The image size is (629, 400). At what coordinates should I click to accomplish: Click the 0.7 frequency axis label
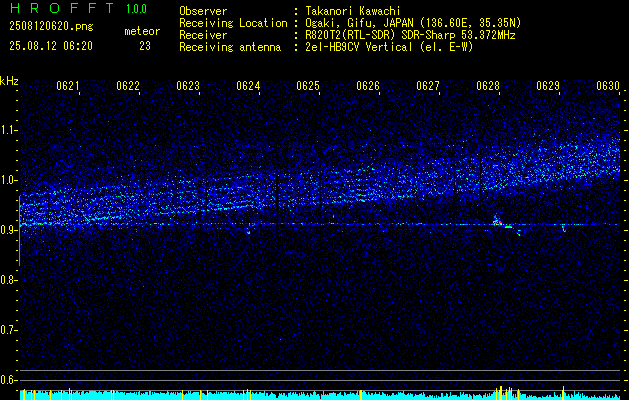pyautogui.click(x=8, y=330)
